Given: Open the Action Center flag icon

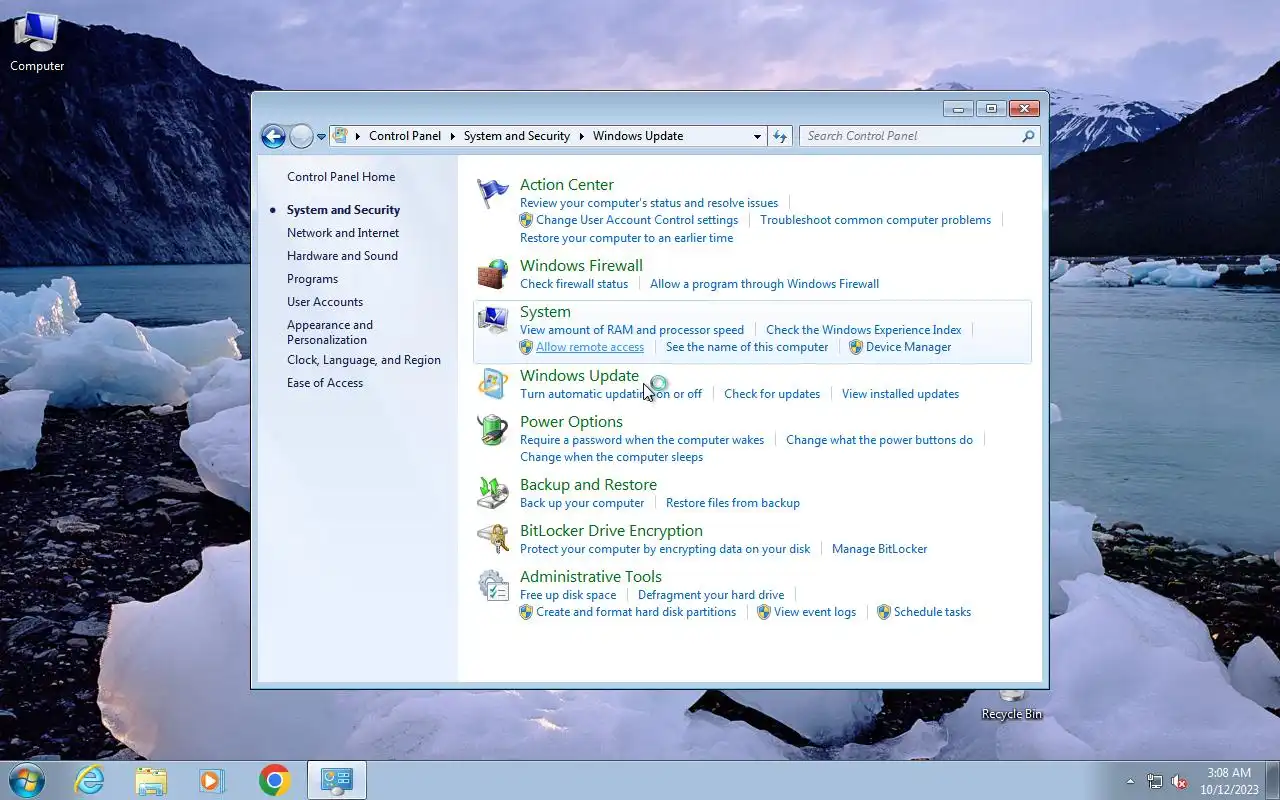Looking at the screenshot, I should point(493,193).
